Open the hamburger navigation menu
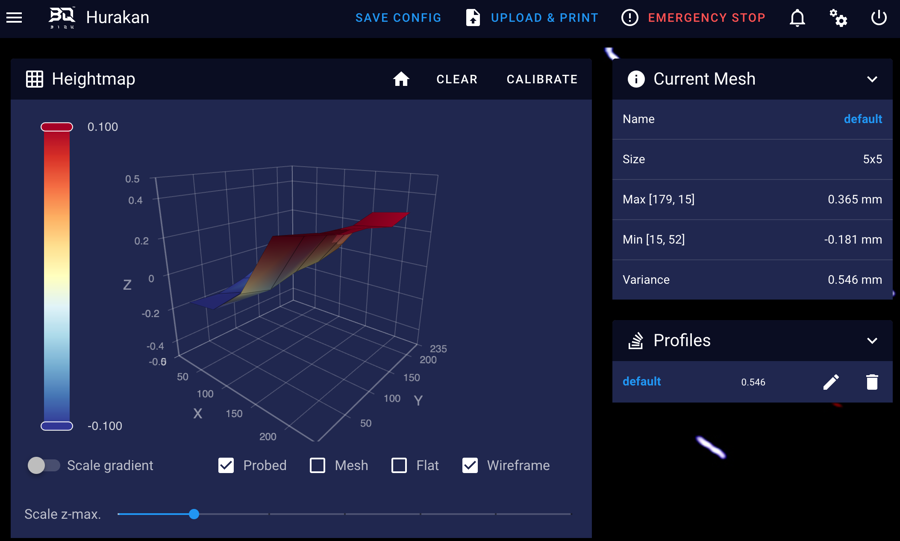The height and width of the screenshot is (541, 900). pos(15,18)
